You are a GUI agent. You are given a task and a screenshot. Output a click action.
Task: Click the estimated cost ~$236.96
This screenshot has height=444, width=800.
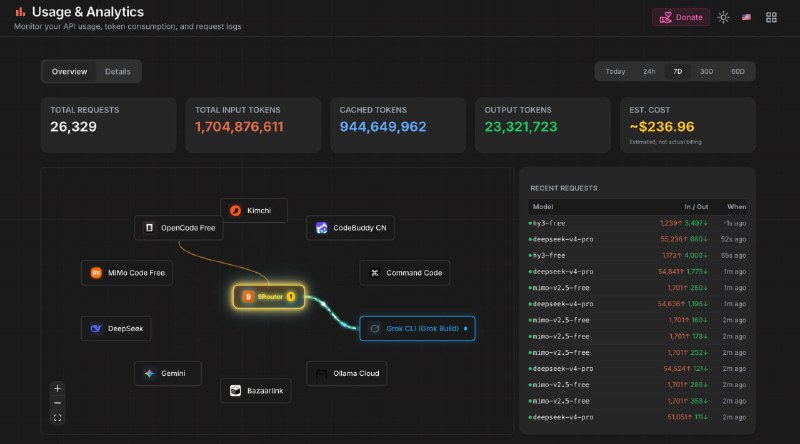662,127
